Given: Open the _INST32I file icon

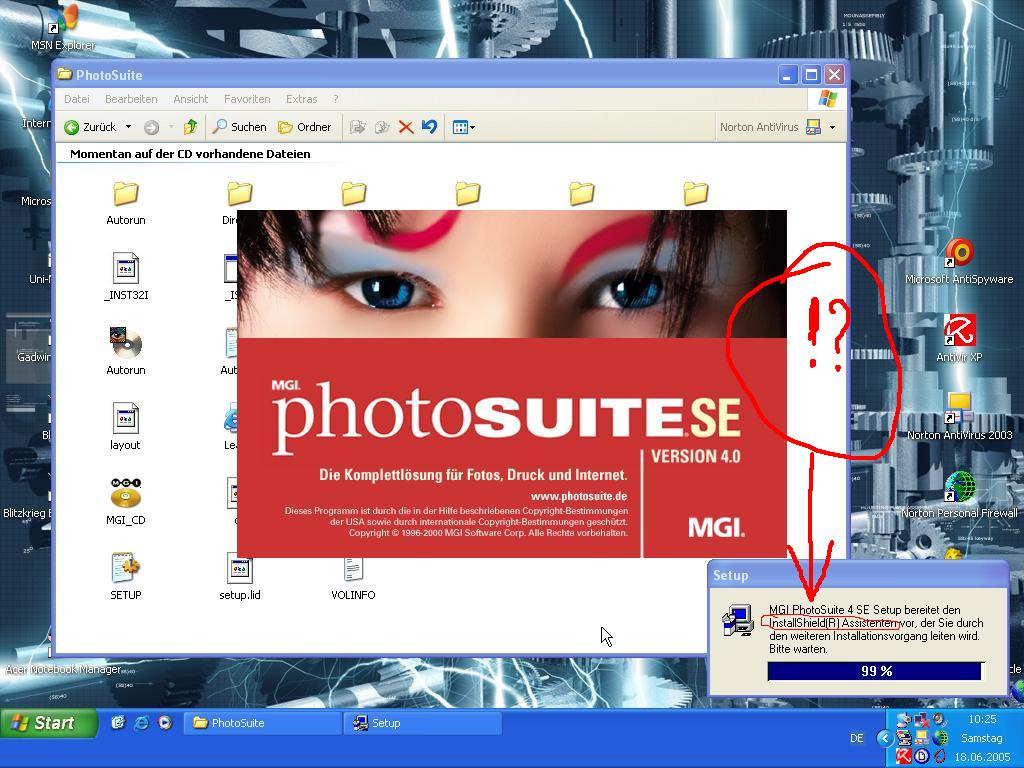Looking at the screenshot, I should (x=125, y=268).
